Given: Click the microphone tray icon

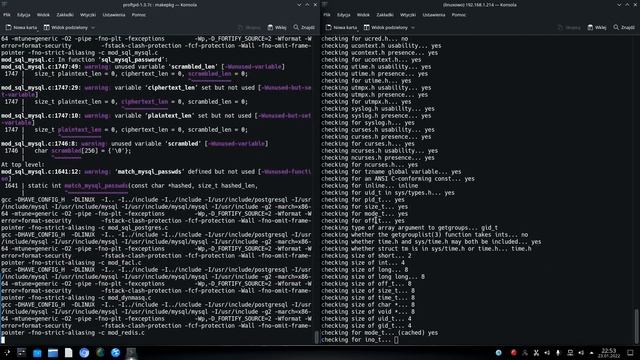Looking at the screenshot, I should click(558, 353).
